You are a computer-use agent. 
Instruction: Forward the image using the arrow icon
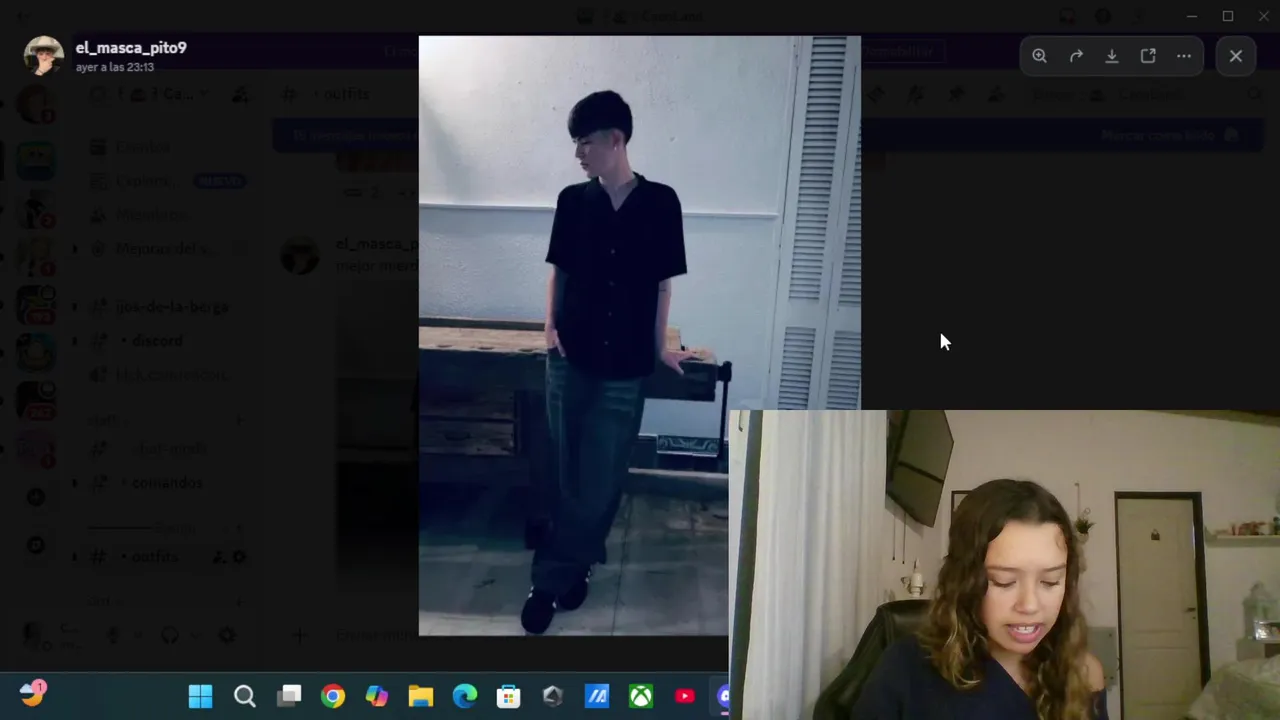(x=1076, y=56)
